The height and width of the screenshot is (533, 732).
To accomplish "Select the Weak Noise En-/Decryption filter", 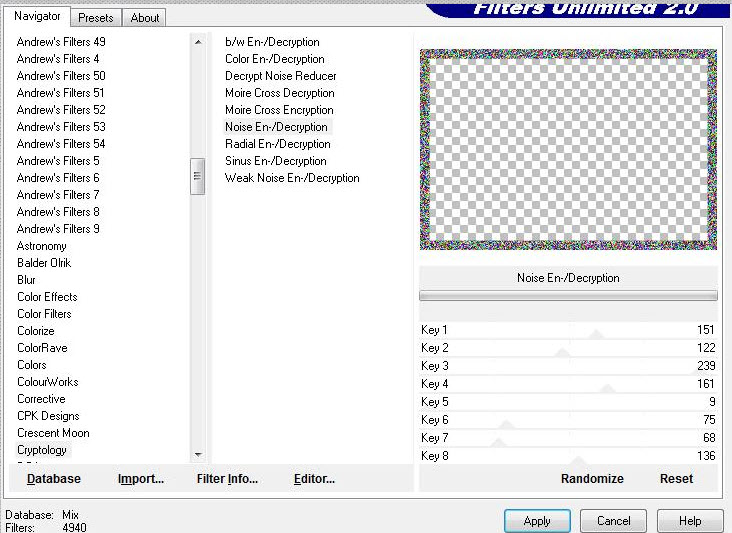I will [292, 178].
